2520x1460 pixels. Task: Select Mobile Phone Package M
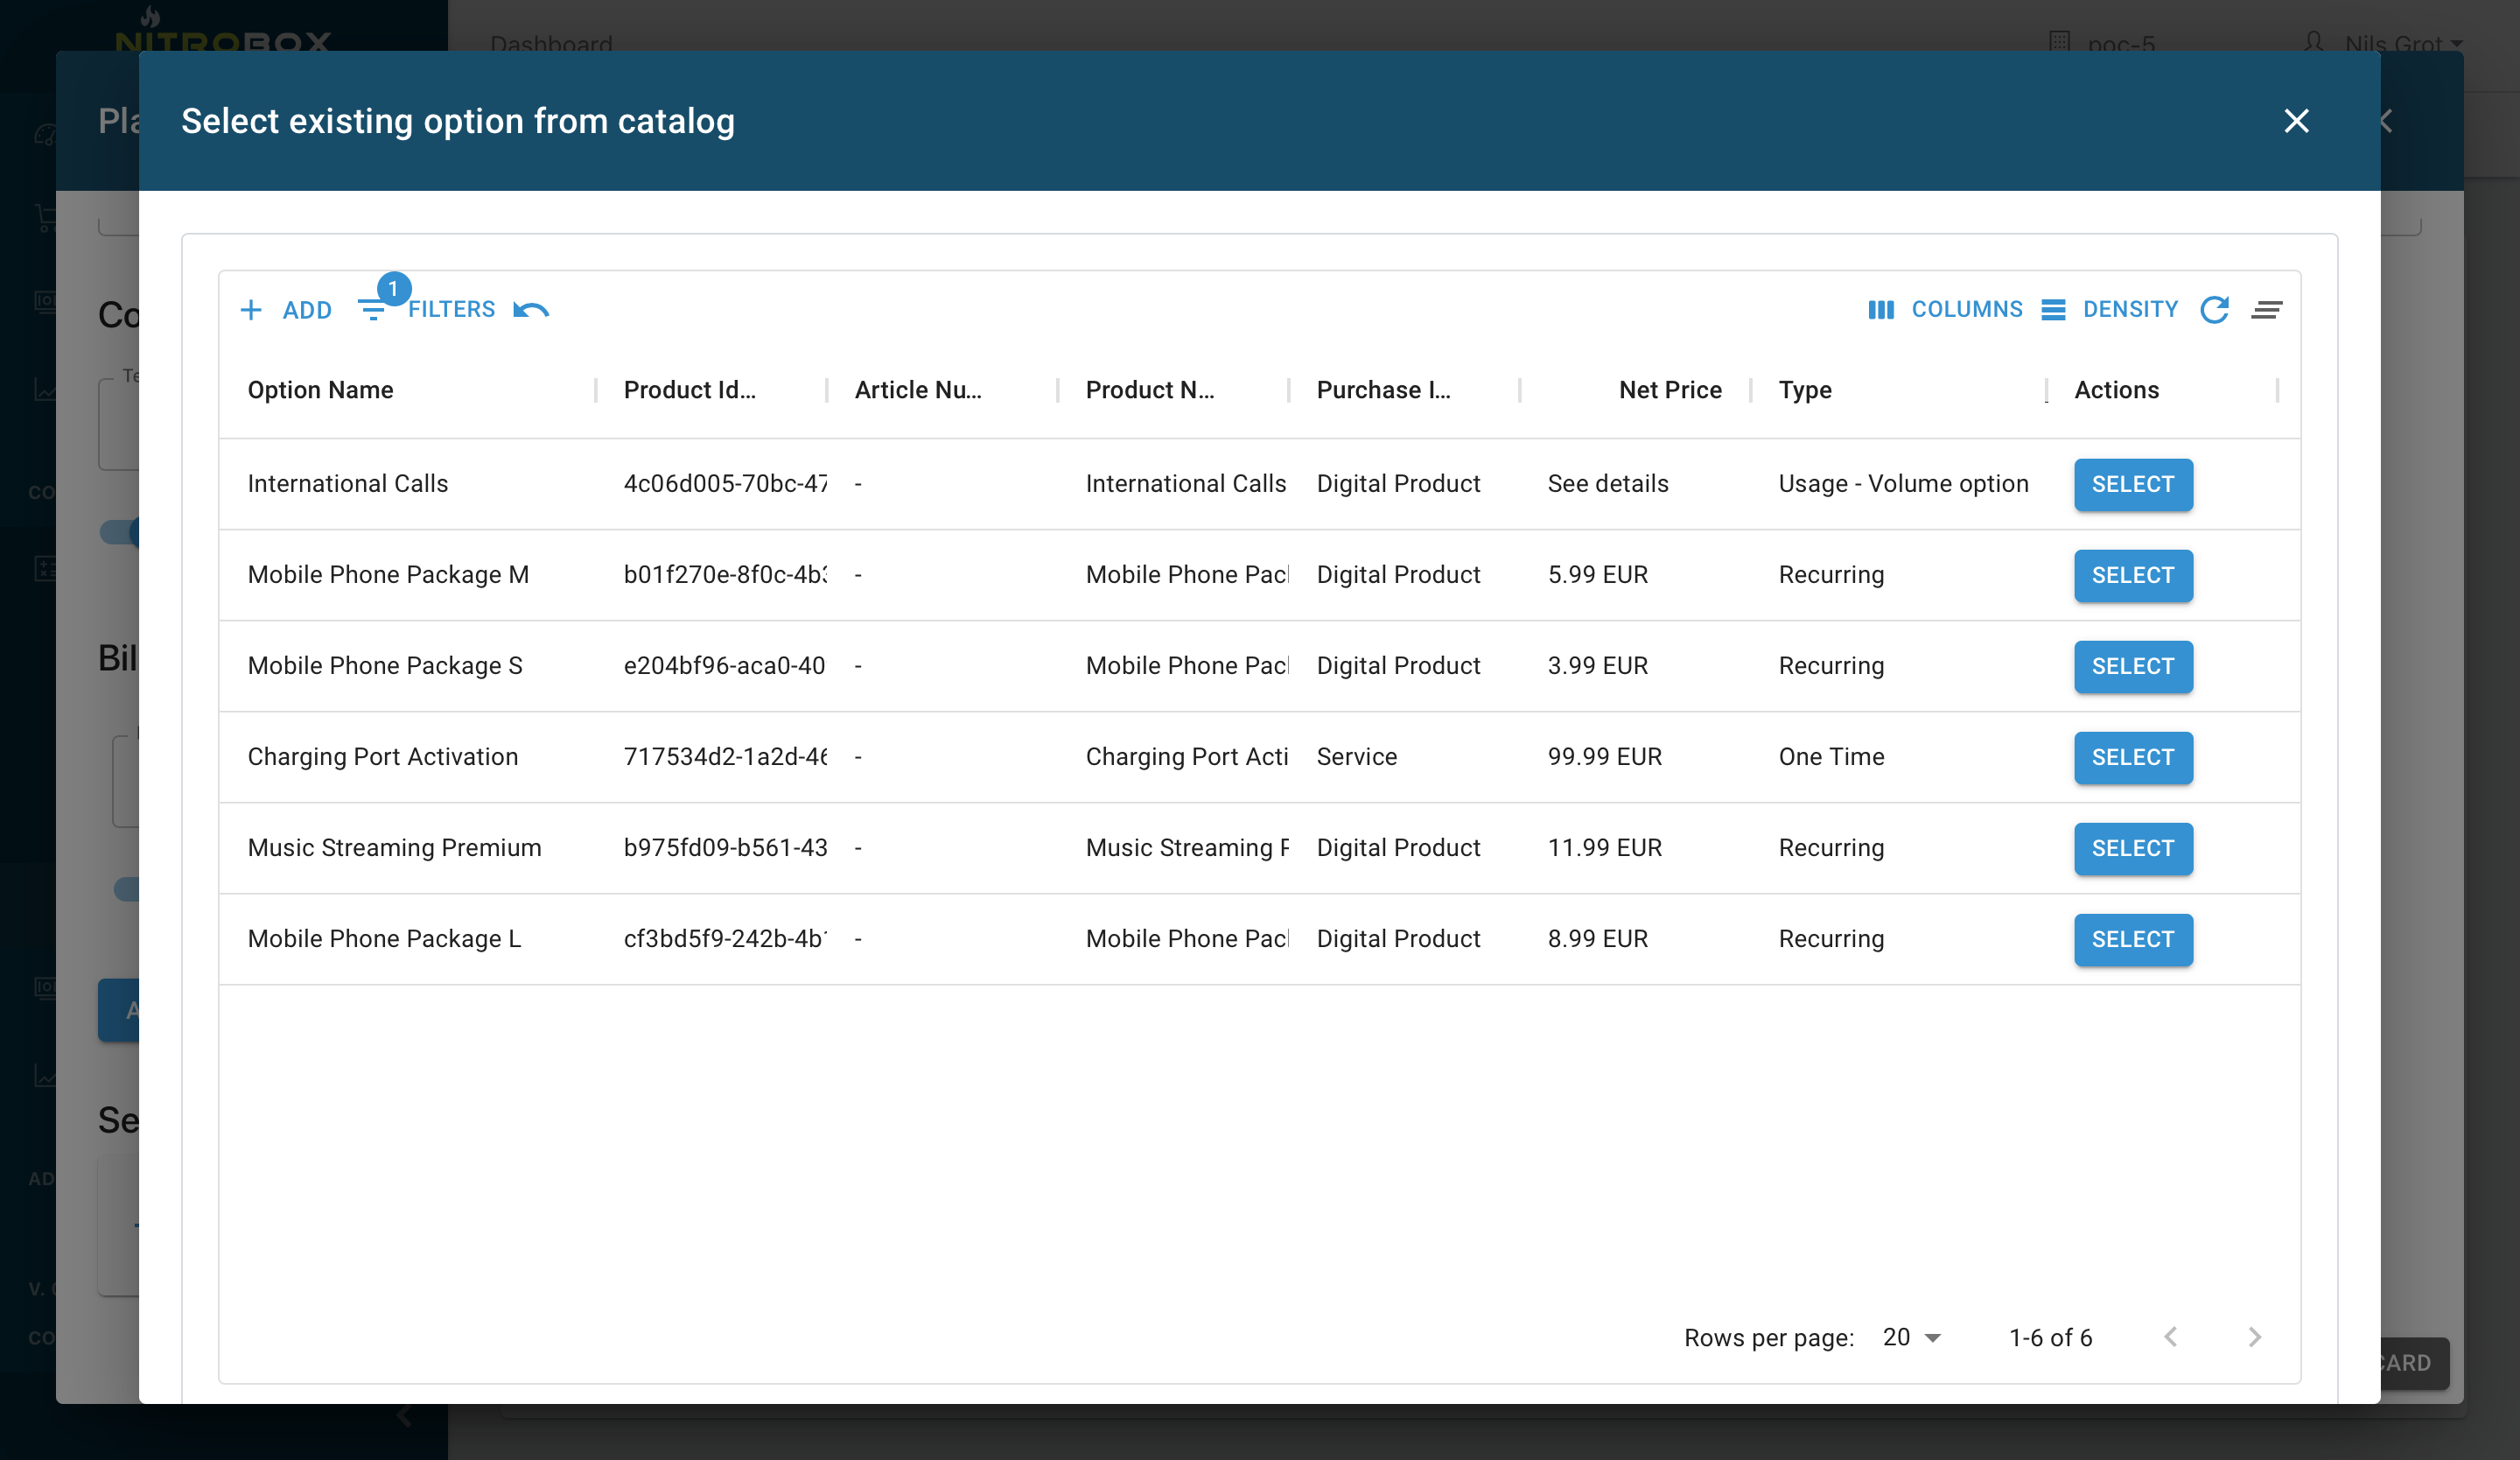[x=2132, y=576]
